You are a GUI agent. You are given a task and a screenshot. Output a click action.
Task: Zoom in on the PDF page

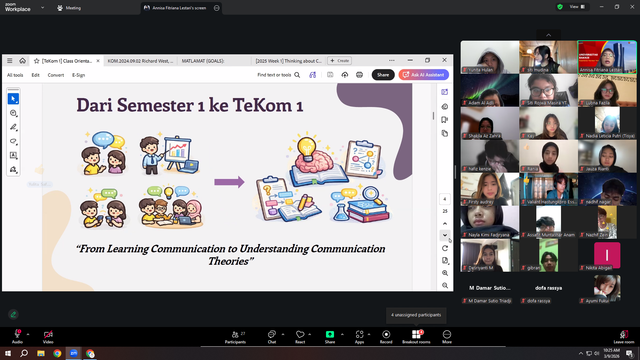click(x=445, y=273)
